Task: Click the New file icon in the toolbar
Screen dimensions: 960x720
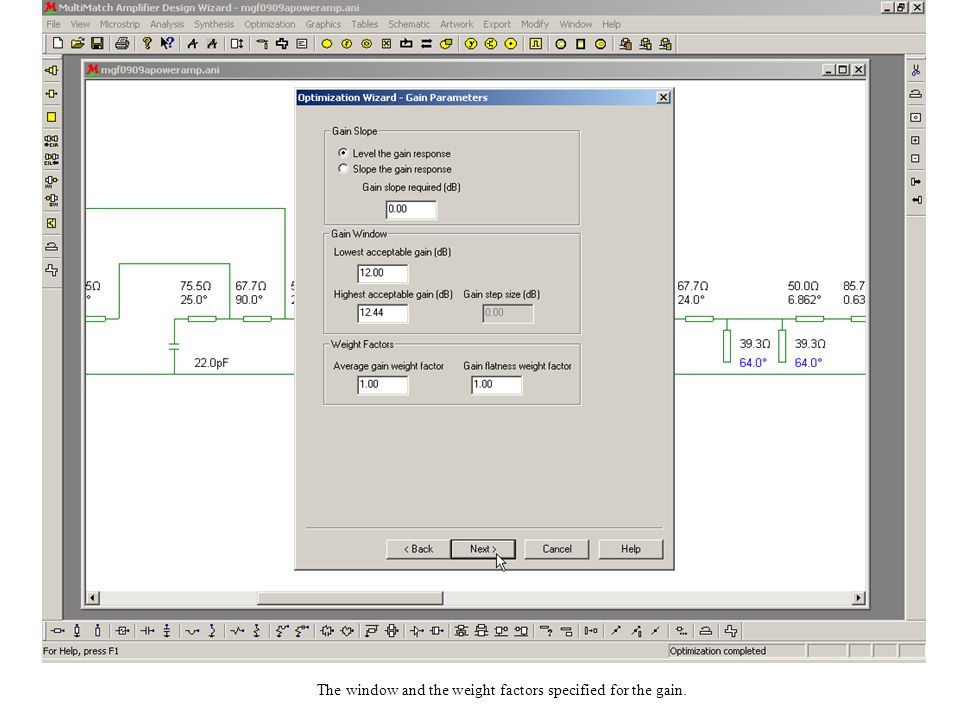Action: 58,43
